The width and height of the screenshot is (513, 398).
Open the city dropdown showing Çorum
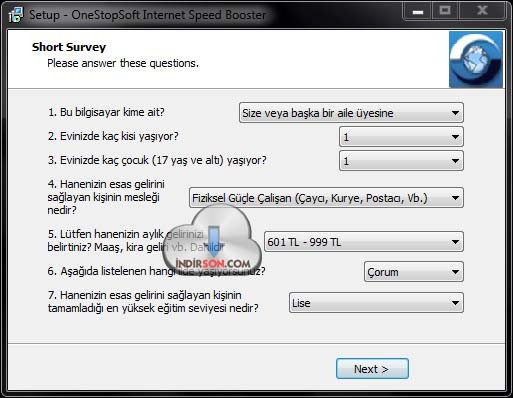point(414,272)
